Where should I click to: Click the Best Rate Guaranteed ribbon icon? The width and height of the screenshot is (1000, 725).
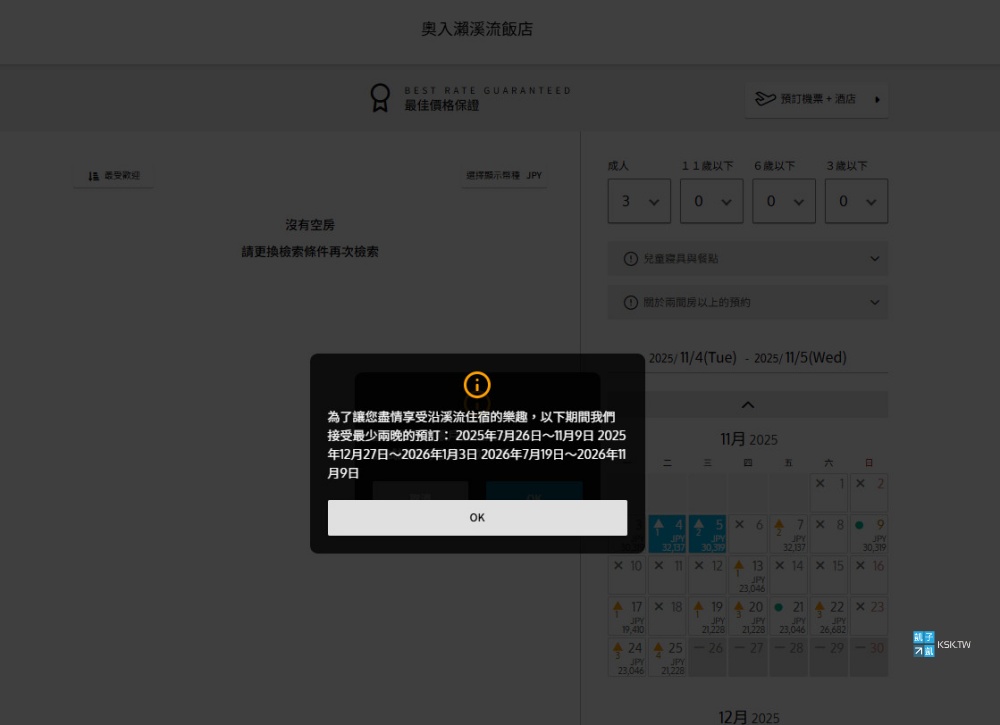point(380,97)
